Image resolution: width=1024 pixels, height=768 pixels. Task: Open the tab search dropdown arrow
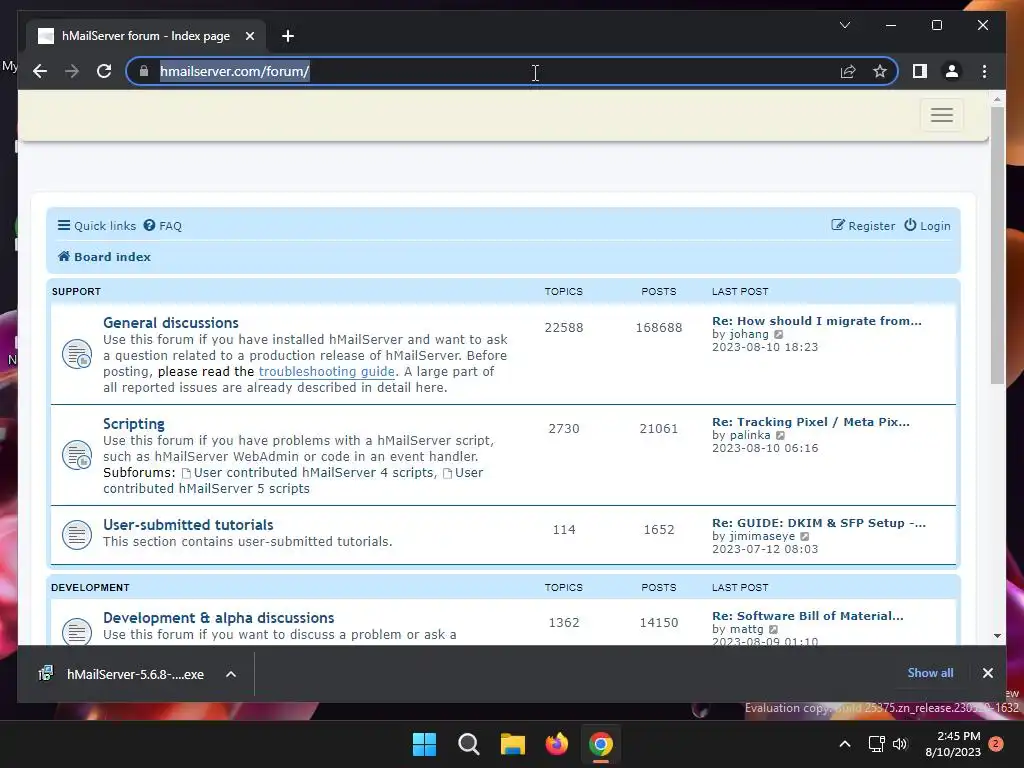[844, 25]
